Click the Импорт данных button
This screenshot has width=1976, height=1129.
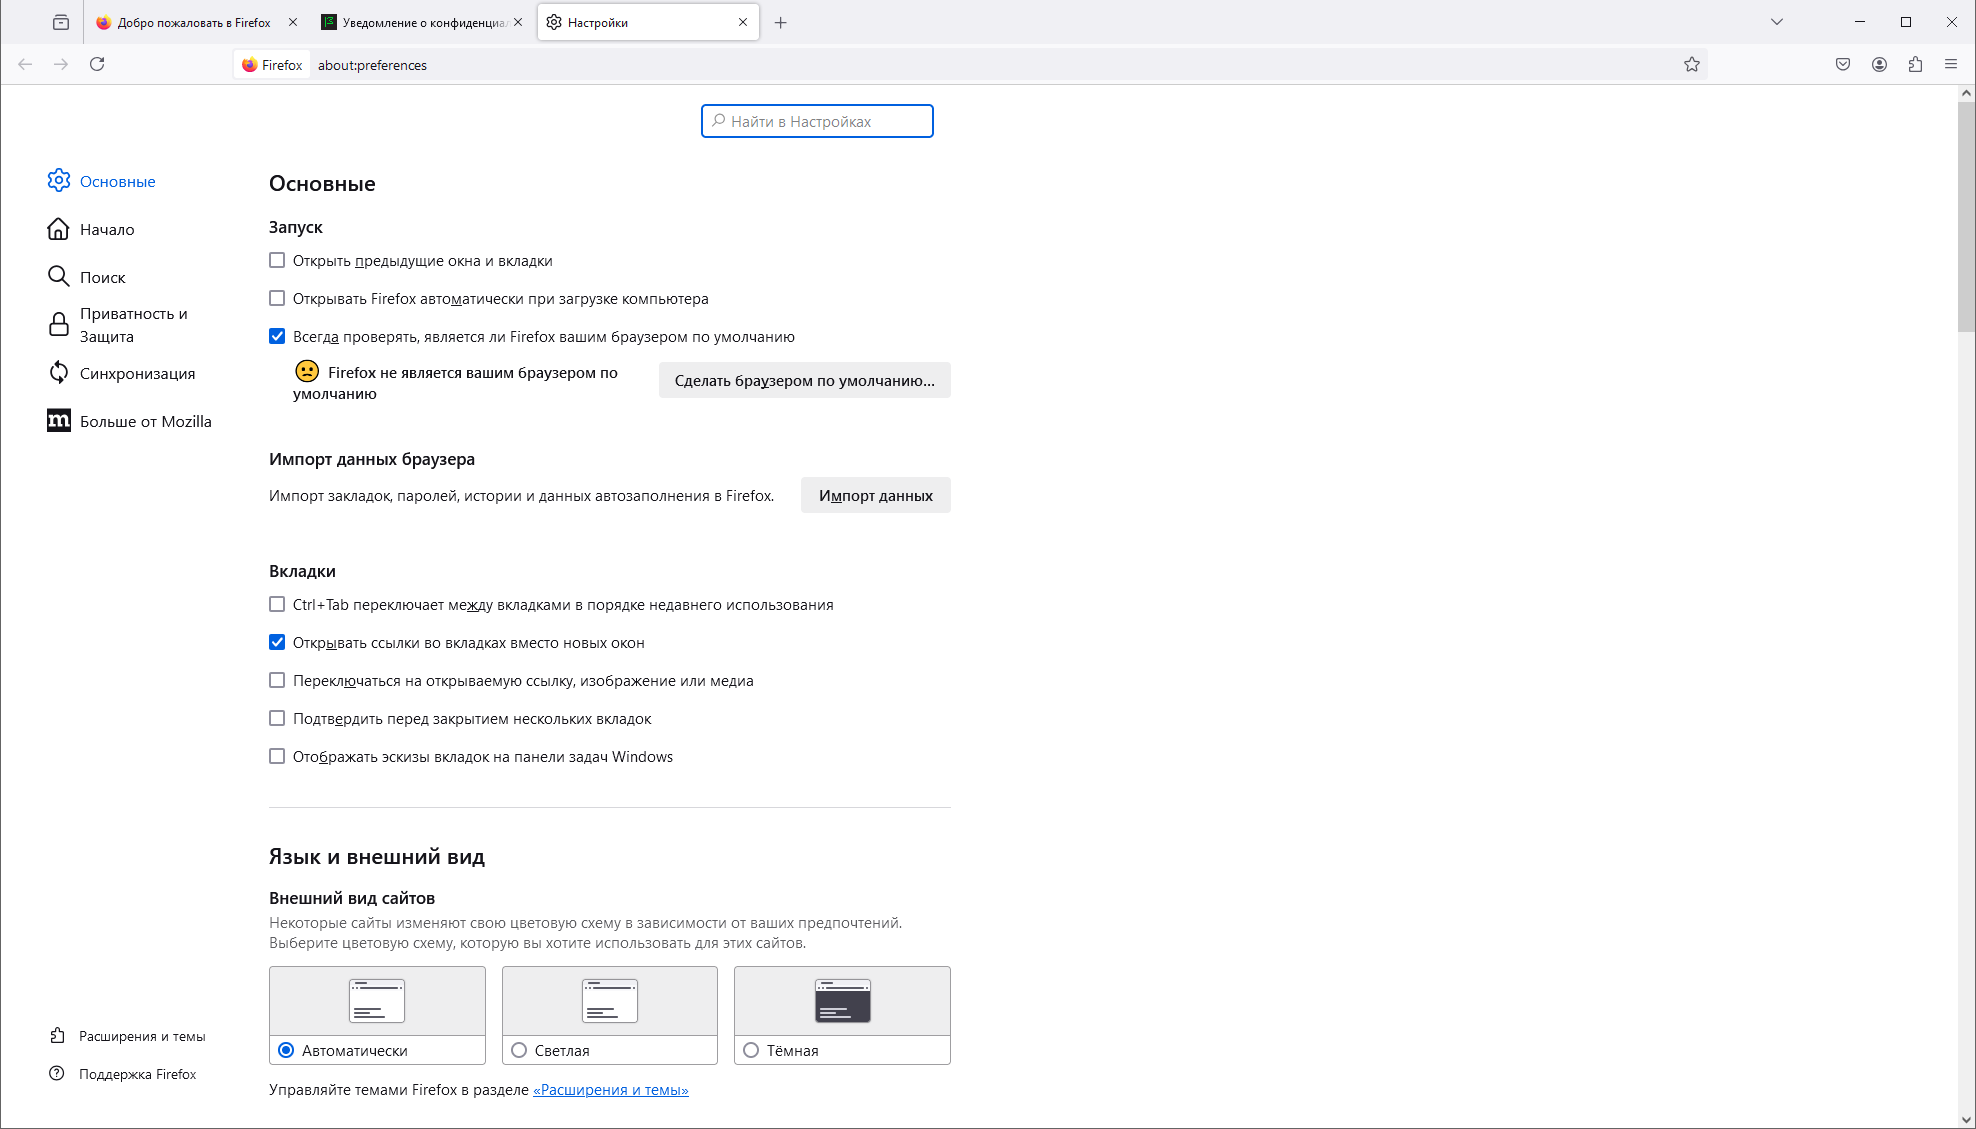[x=875, y=495]
